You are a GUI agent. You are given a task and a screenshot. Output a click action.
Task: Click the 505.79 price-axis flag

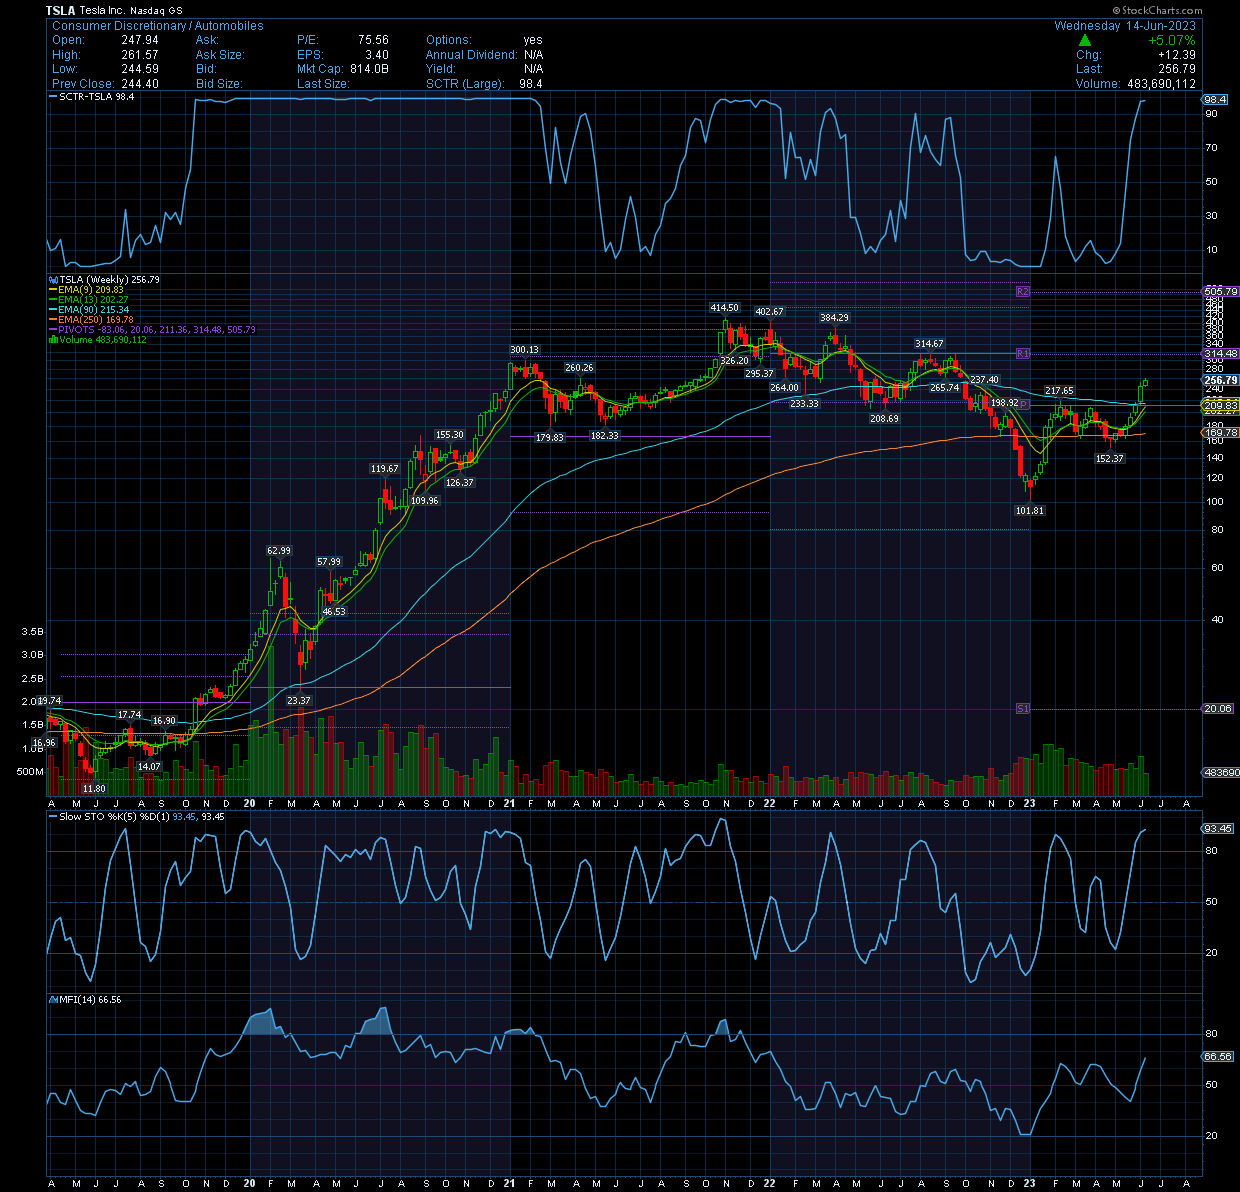coord(1220,292)
